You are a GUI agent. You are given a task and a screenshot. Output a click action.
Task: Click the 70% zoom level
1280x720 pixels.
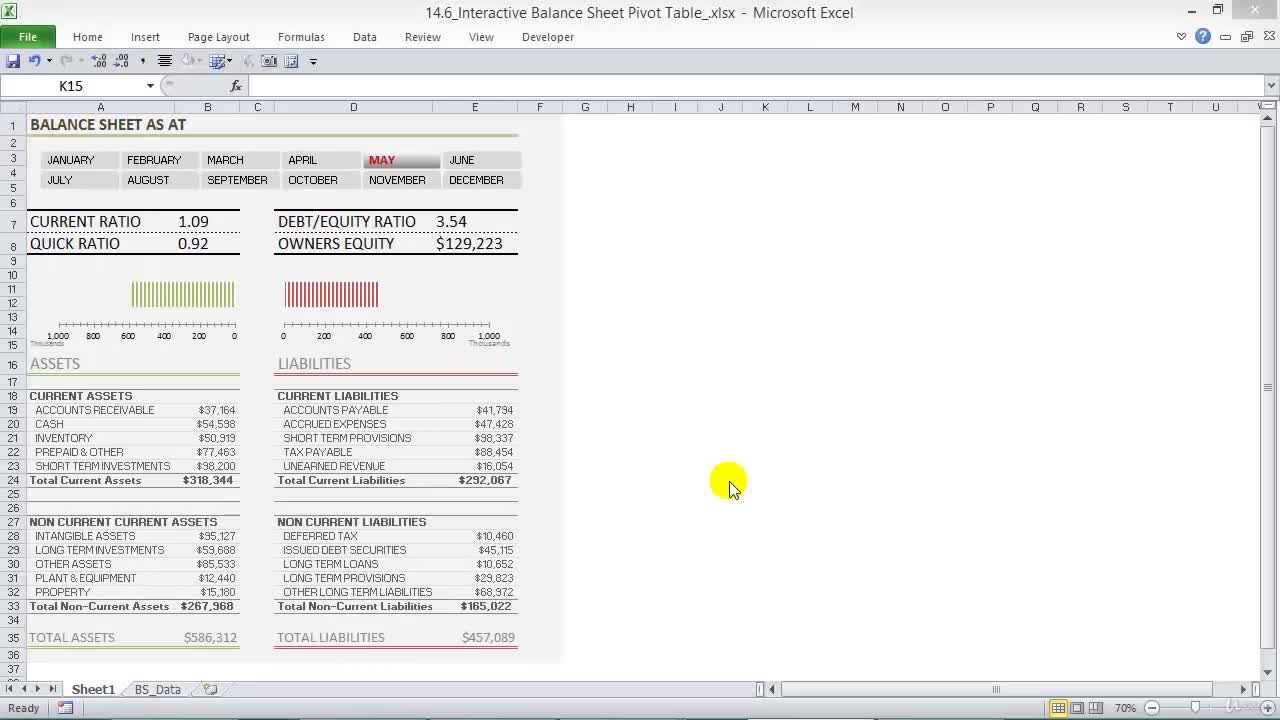[x=1125, y=708]
